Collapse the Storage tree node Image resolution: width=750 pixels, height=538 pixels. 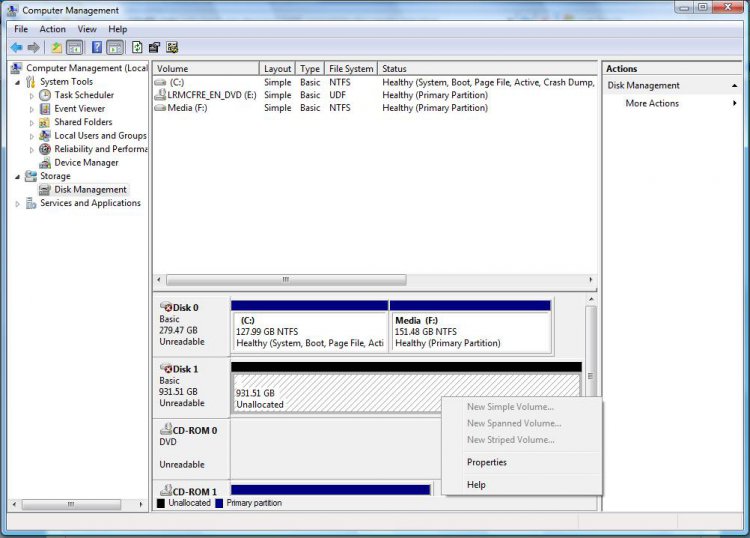coord(18,176)
